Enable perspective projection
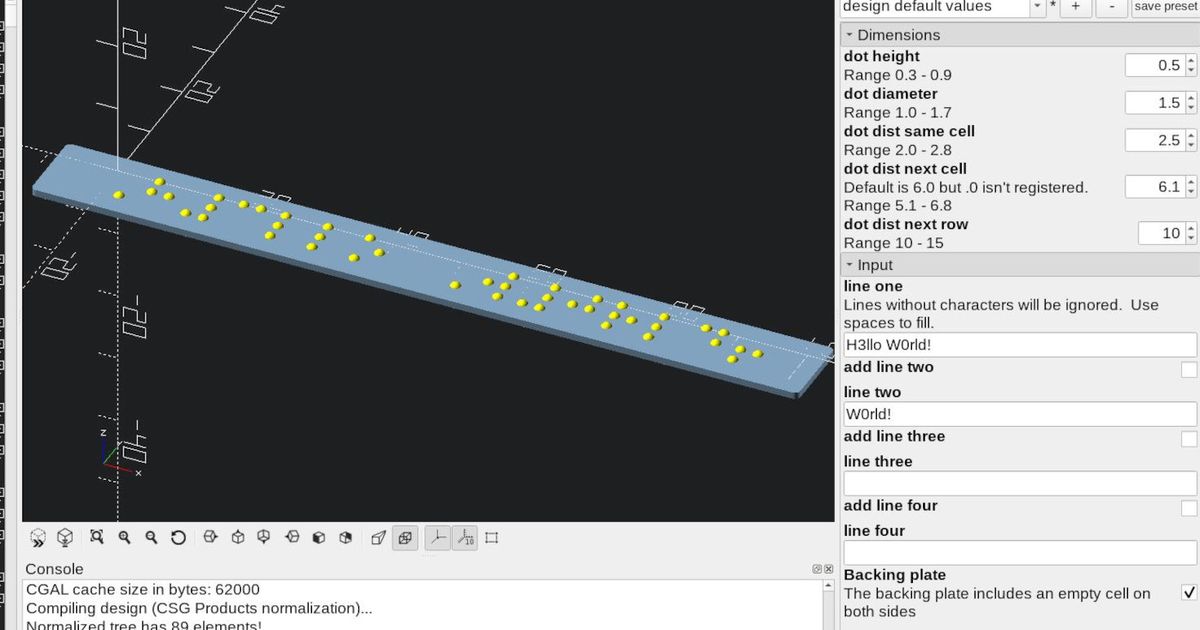 [379, 537]
